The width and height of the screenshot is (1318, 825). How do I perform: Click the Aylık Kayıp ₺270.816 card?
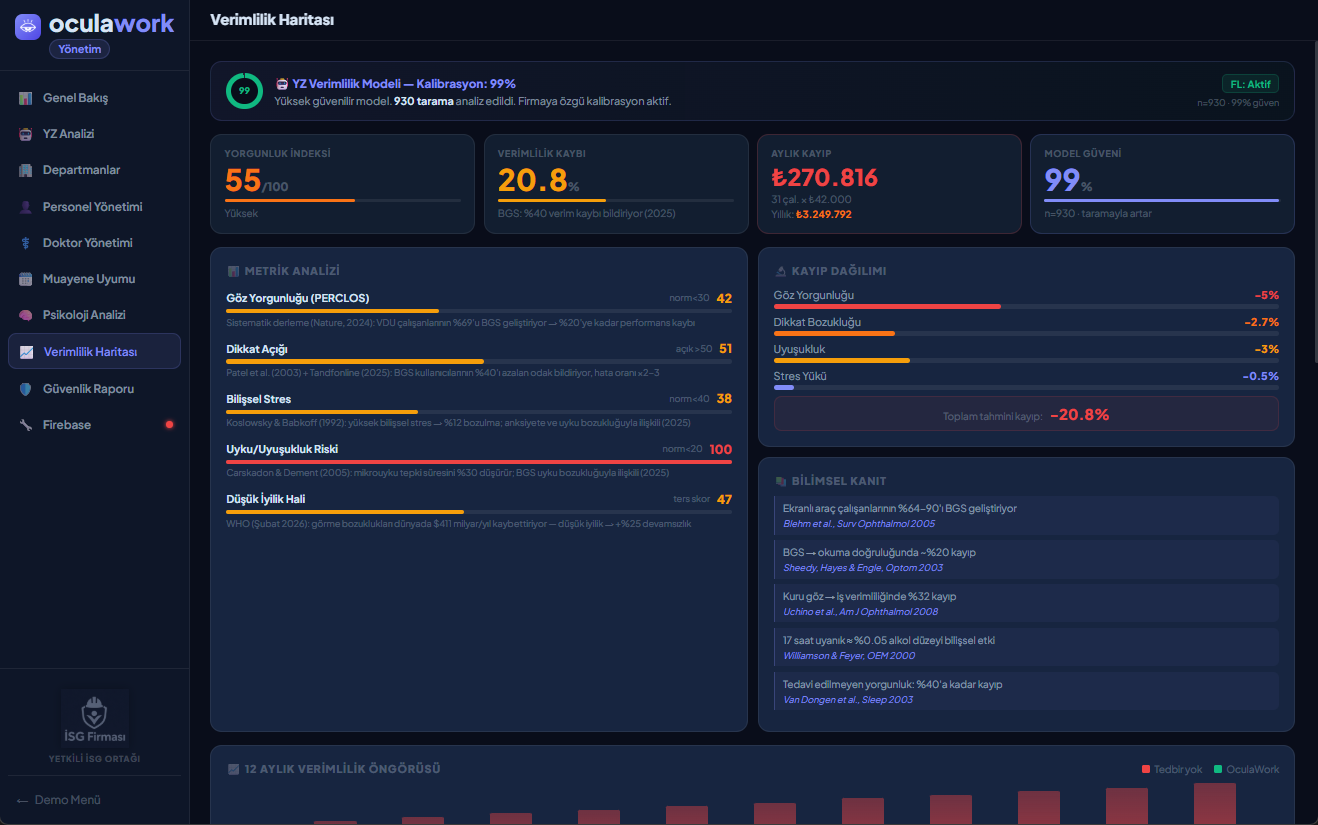pyautogui.click(x=889, y=184)
